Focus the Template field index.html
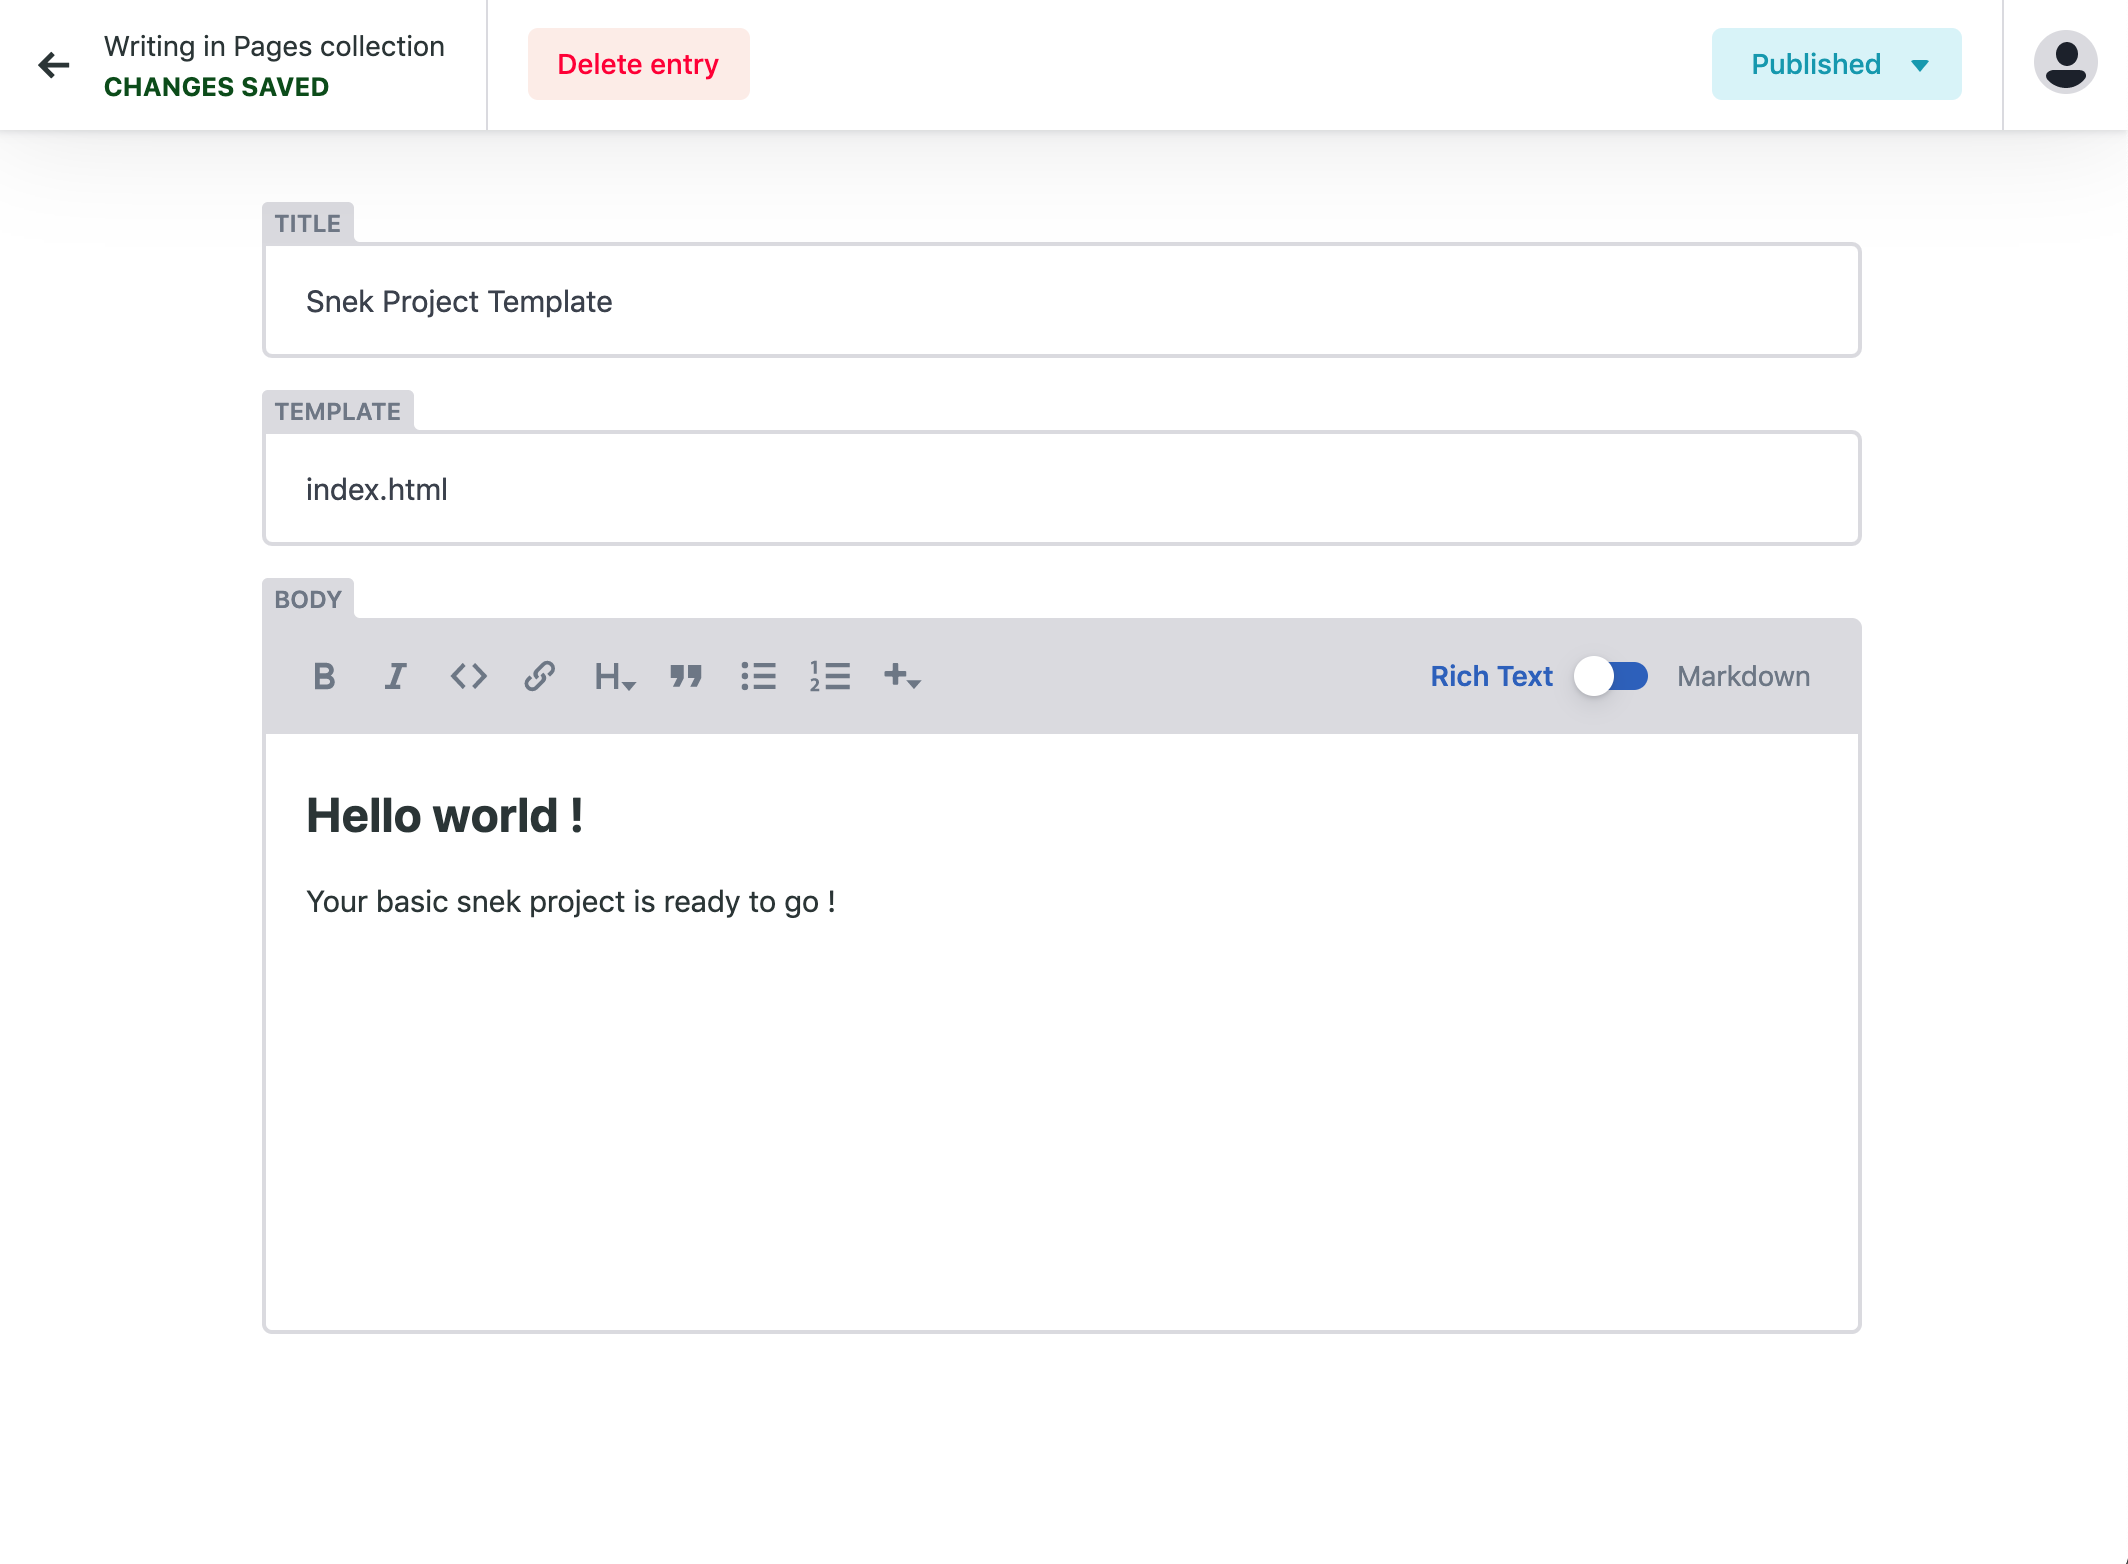The width and height of the screenshot is (2128, 1564). (1061, 489)
